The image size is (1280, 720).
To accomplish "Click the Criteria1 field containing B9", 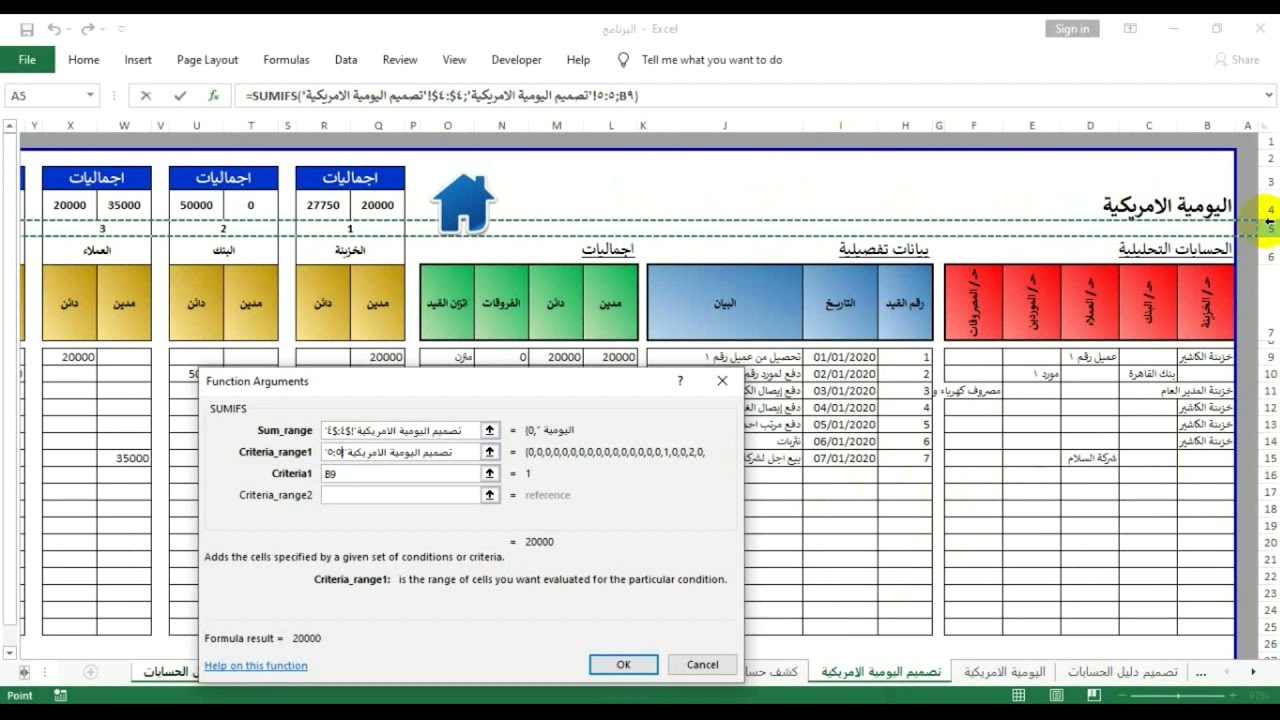I will (x=400, y=473).
